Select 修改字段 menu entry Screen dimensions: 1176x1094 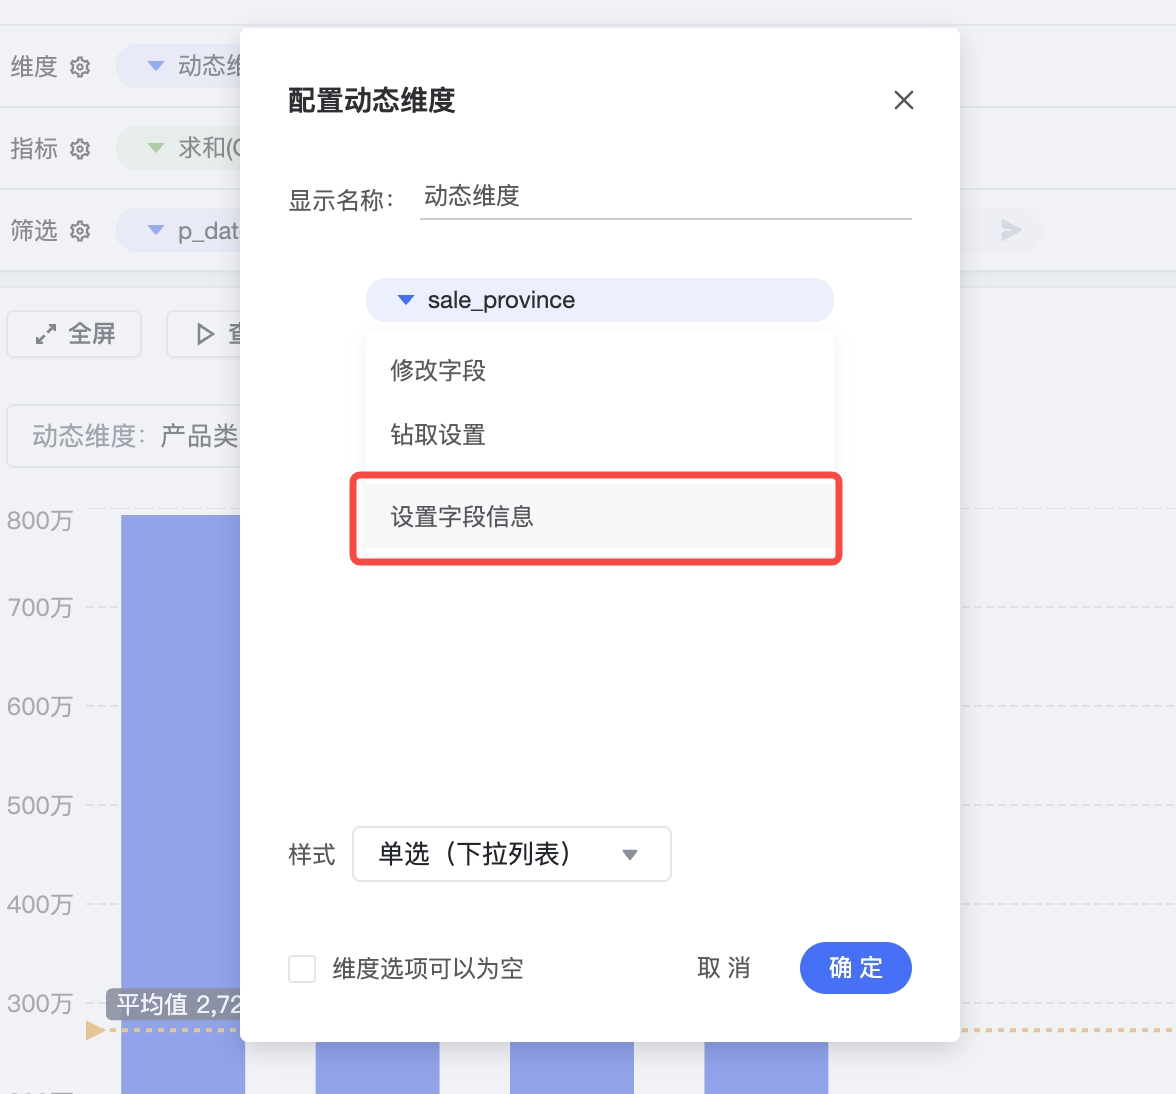599,370
